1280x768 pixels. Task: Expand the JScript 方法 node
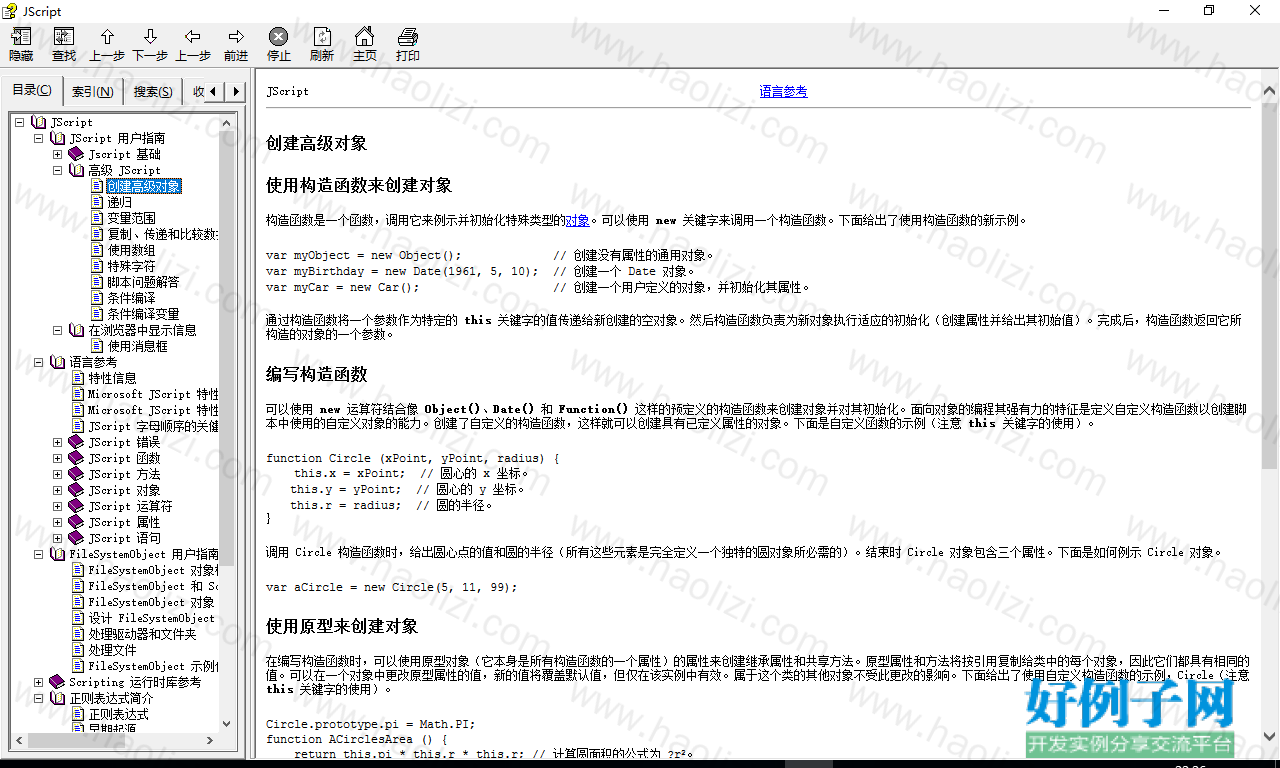(57, 474)
